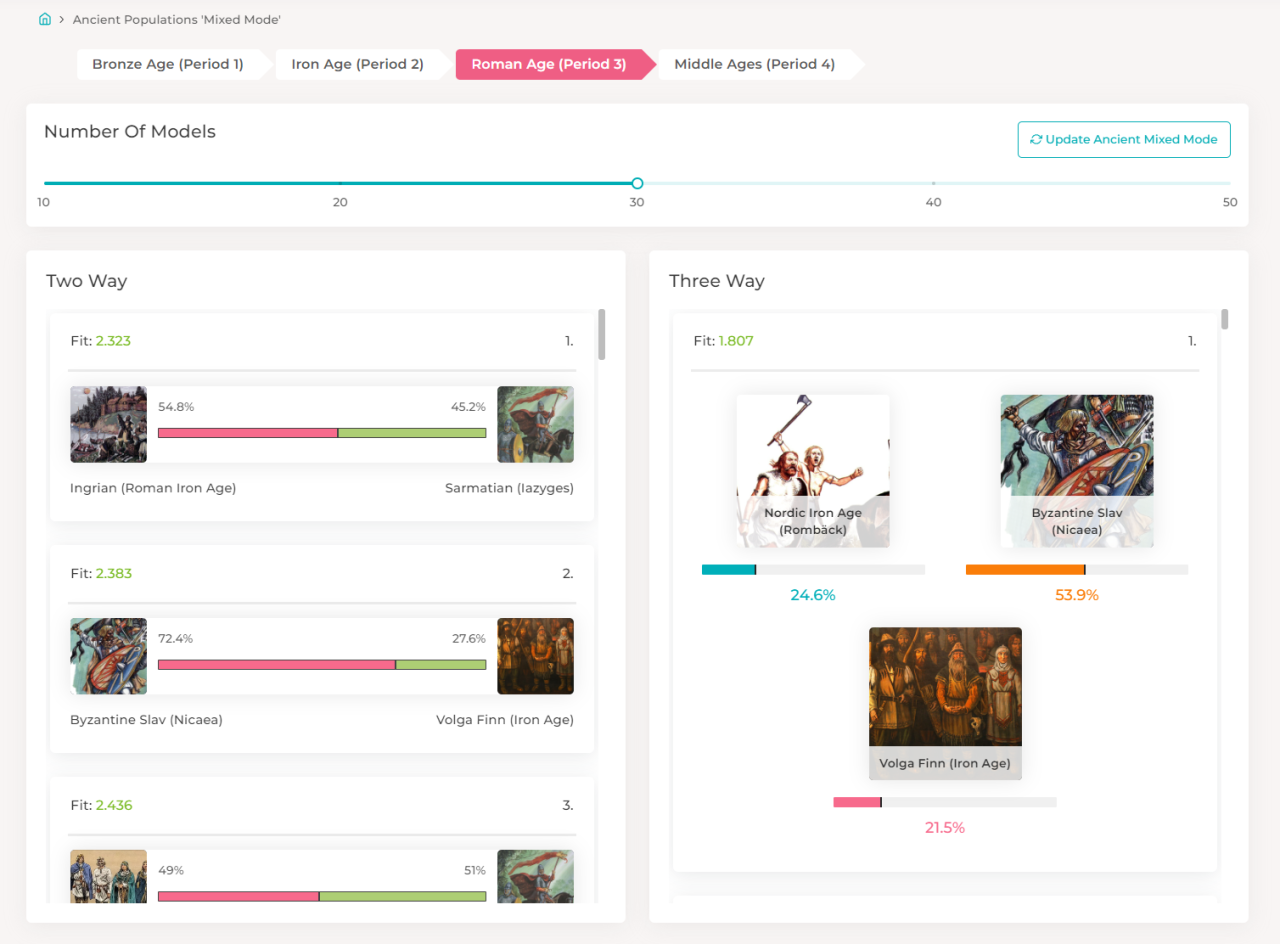Click Update Ancient Mixed Mode button
Image resolution: width=1280 pixels, height=944 pixels.
(1124, 140)
